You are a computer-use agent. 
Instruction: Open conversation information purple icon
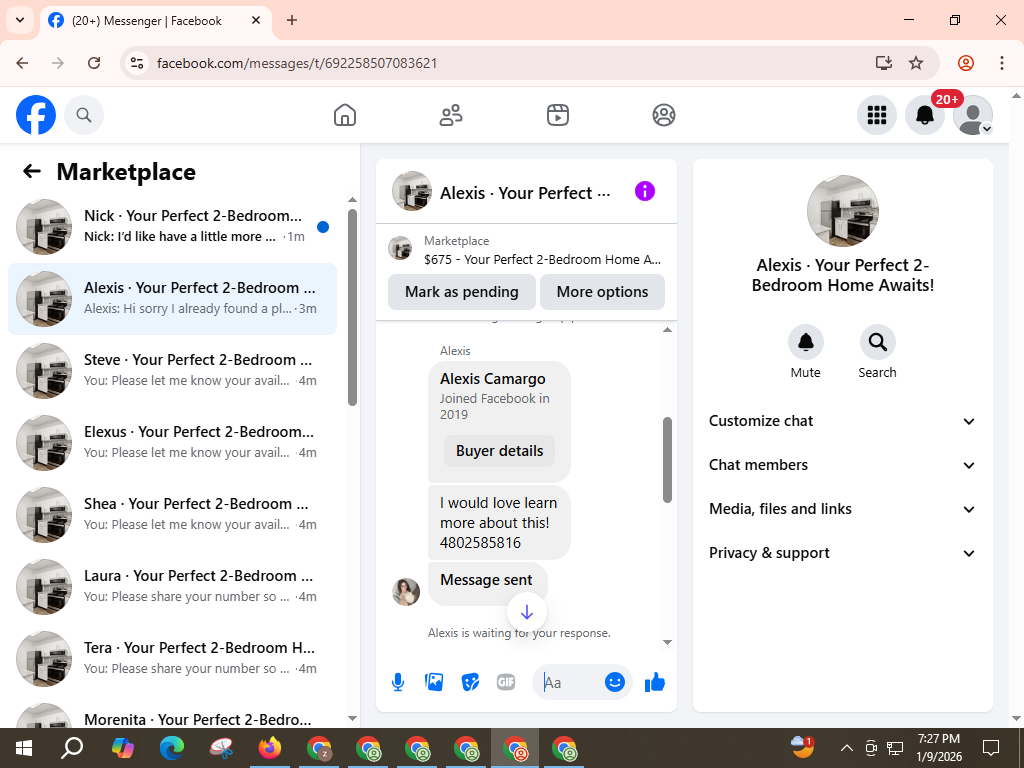(645, 191)
